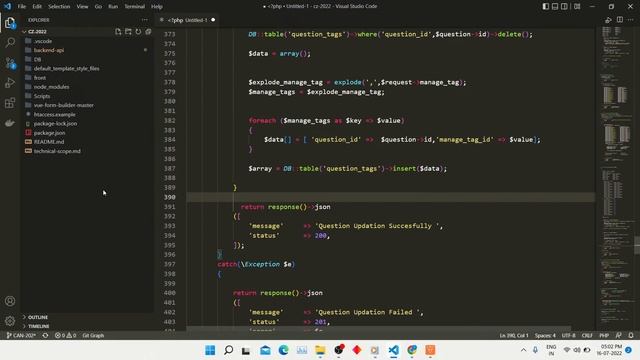This screenshot has height=360, width=640.
Task: Toggle the bottom panel layout
Action: point(555,7)
